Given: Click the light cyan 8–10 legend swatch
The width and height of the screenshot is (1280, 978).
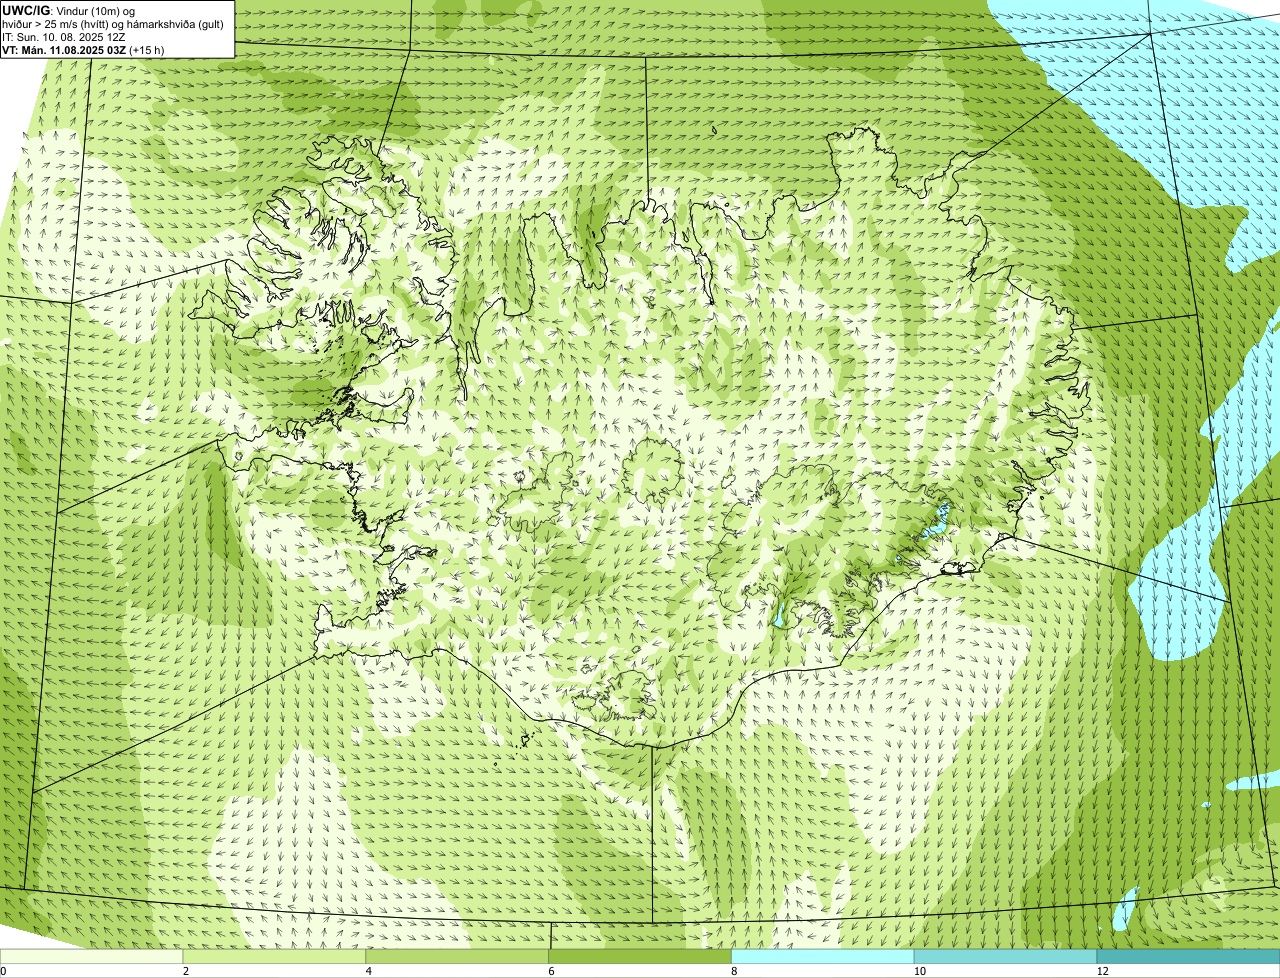Looking at the screenshot, I should pos(823,957).
